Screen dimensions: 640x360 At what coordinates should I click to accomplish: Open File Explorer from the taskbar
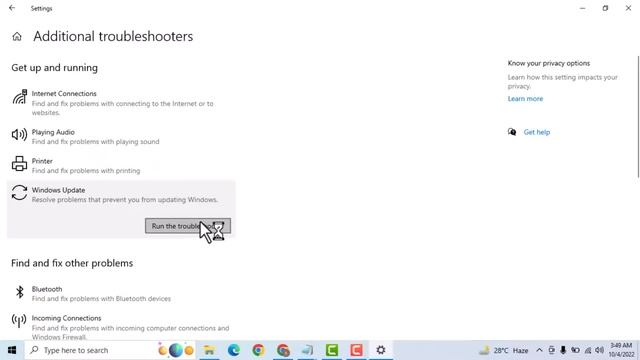point(209,350)
